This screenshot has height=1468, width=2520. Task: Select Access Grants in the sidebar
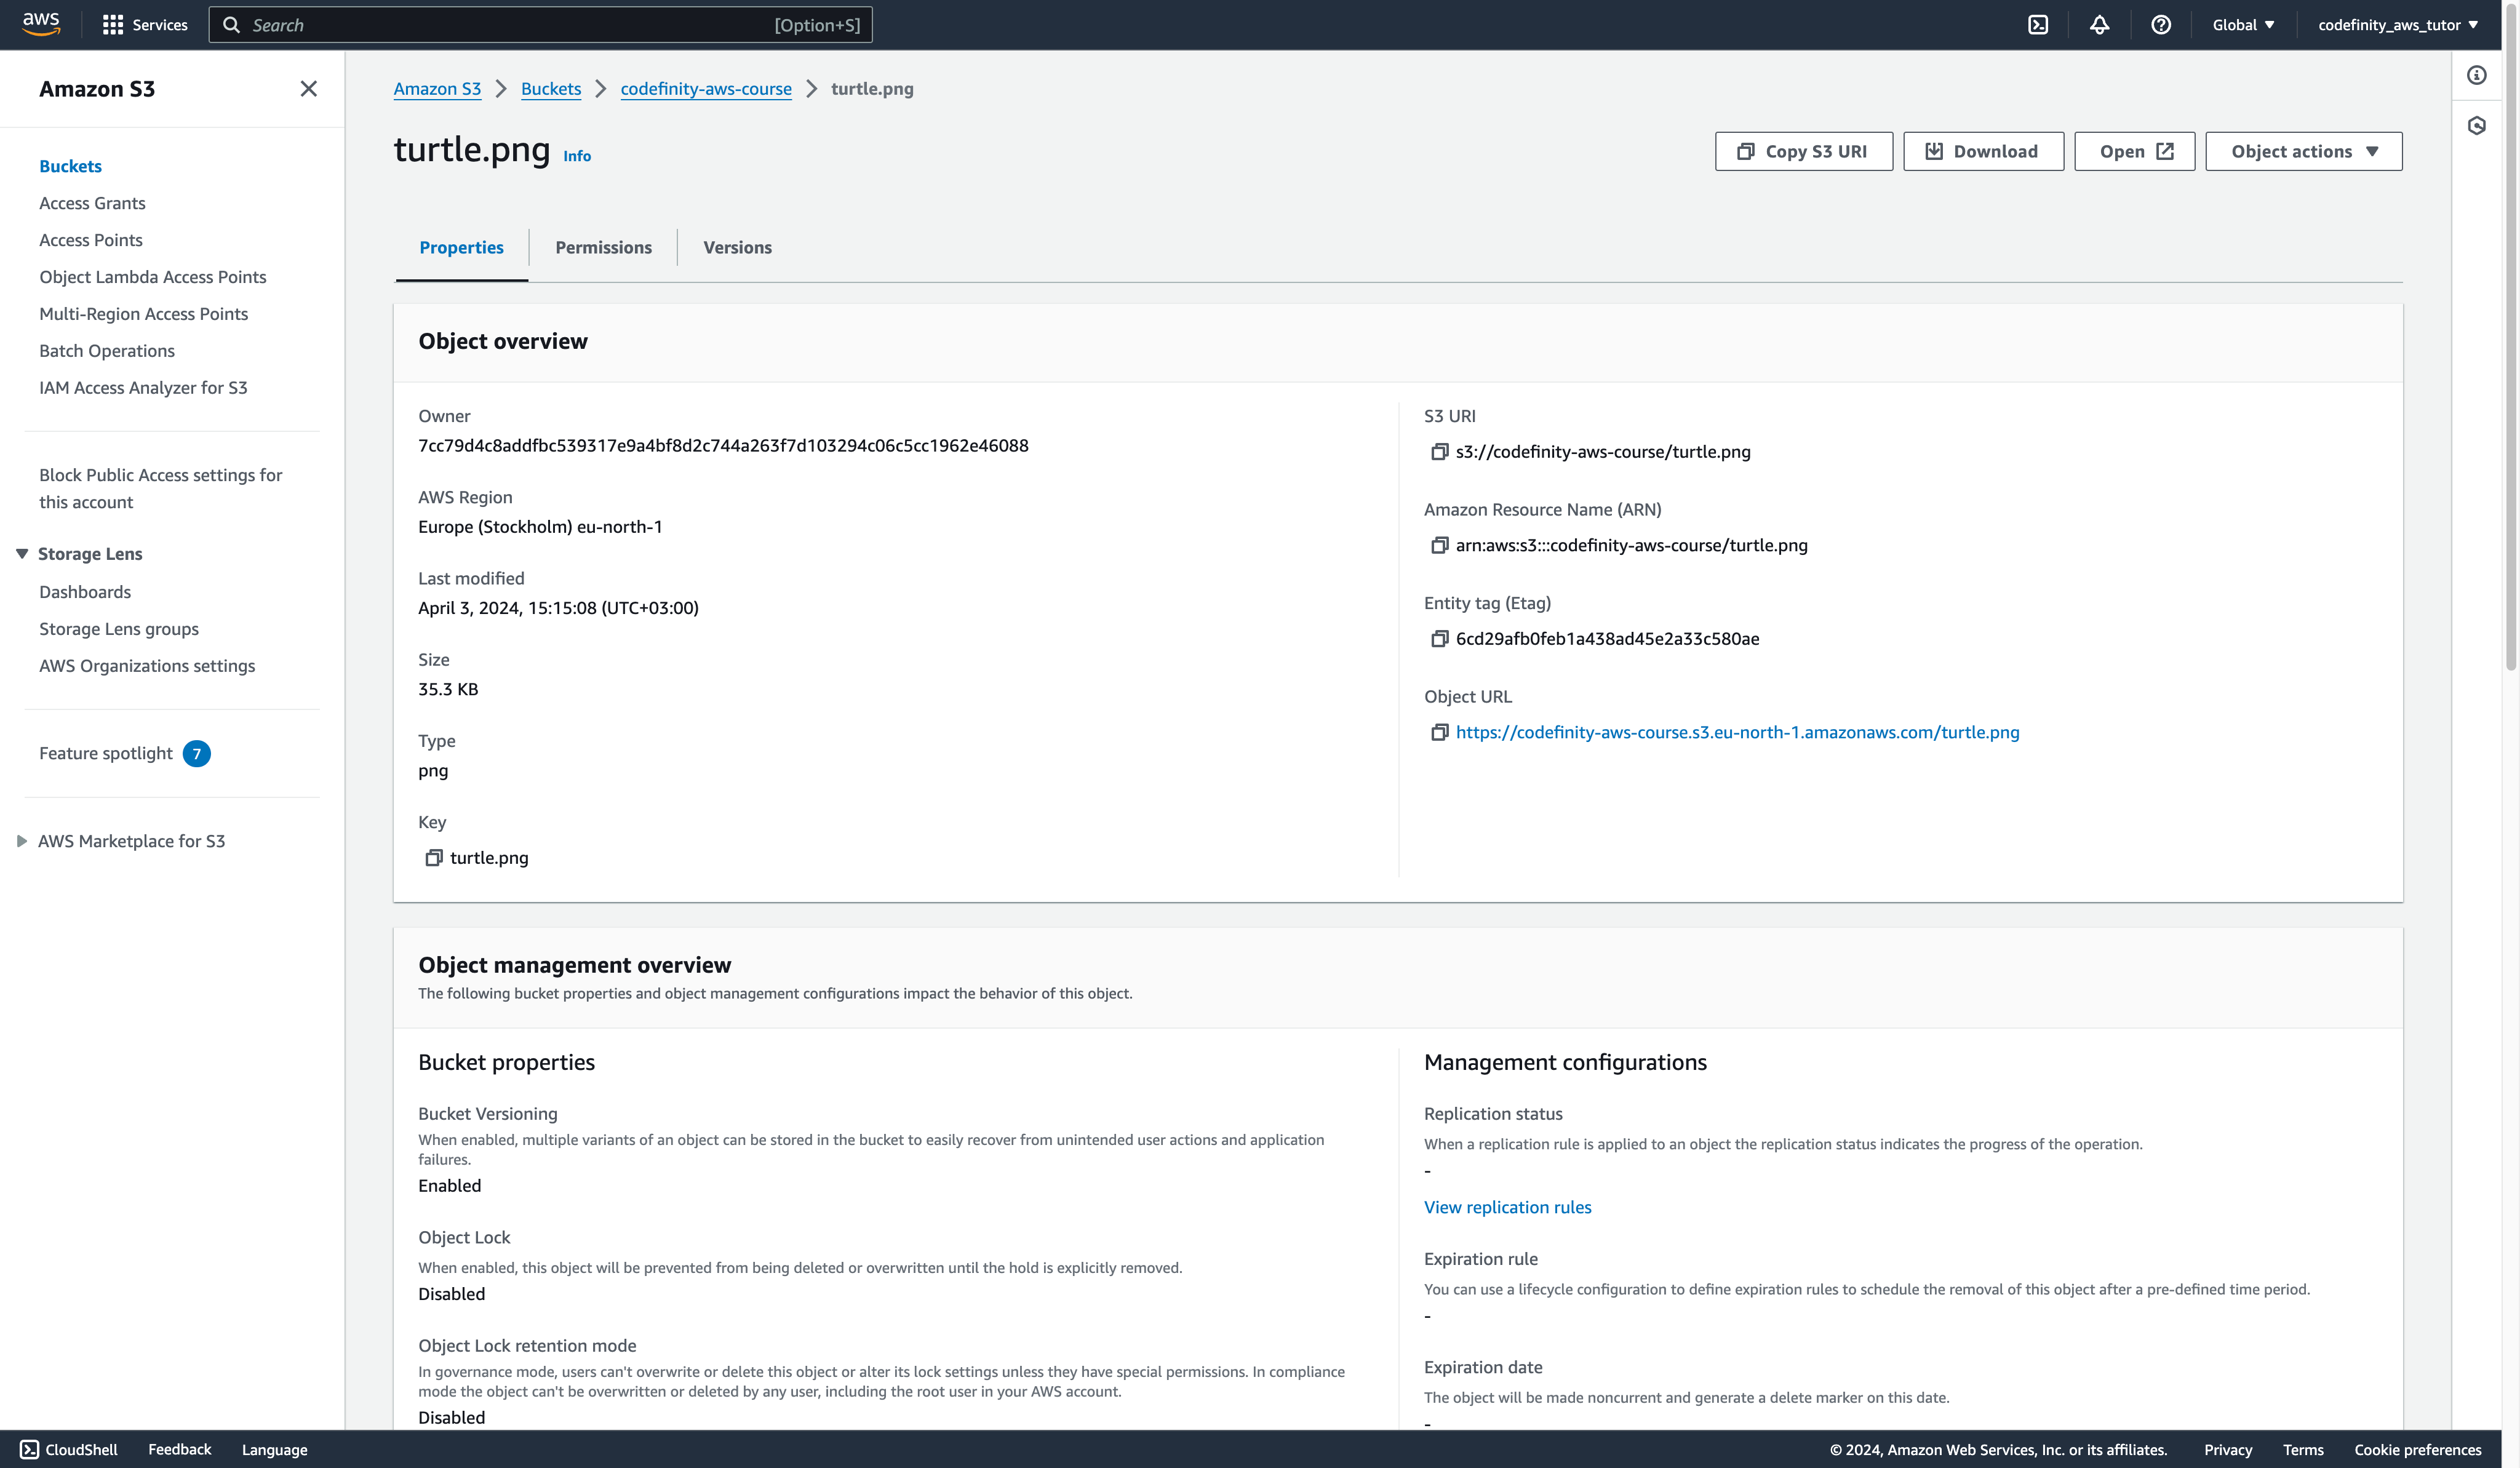[92, 203]
